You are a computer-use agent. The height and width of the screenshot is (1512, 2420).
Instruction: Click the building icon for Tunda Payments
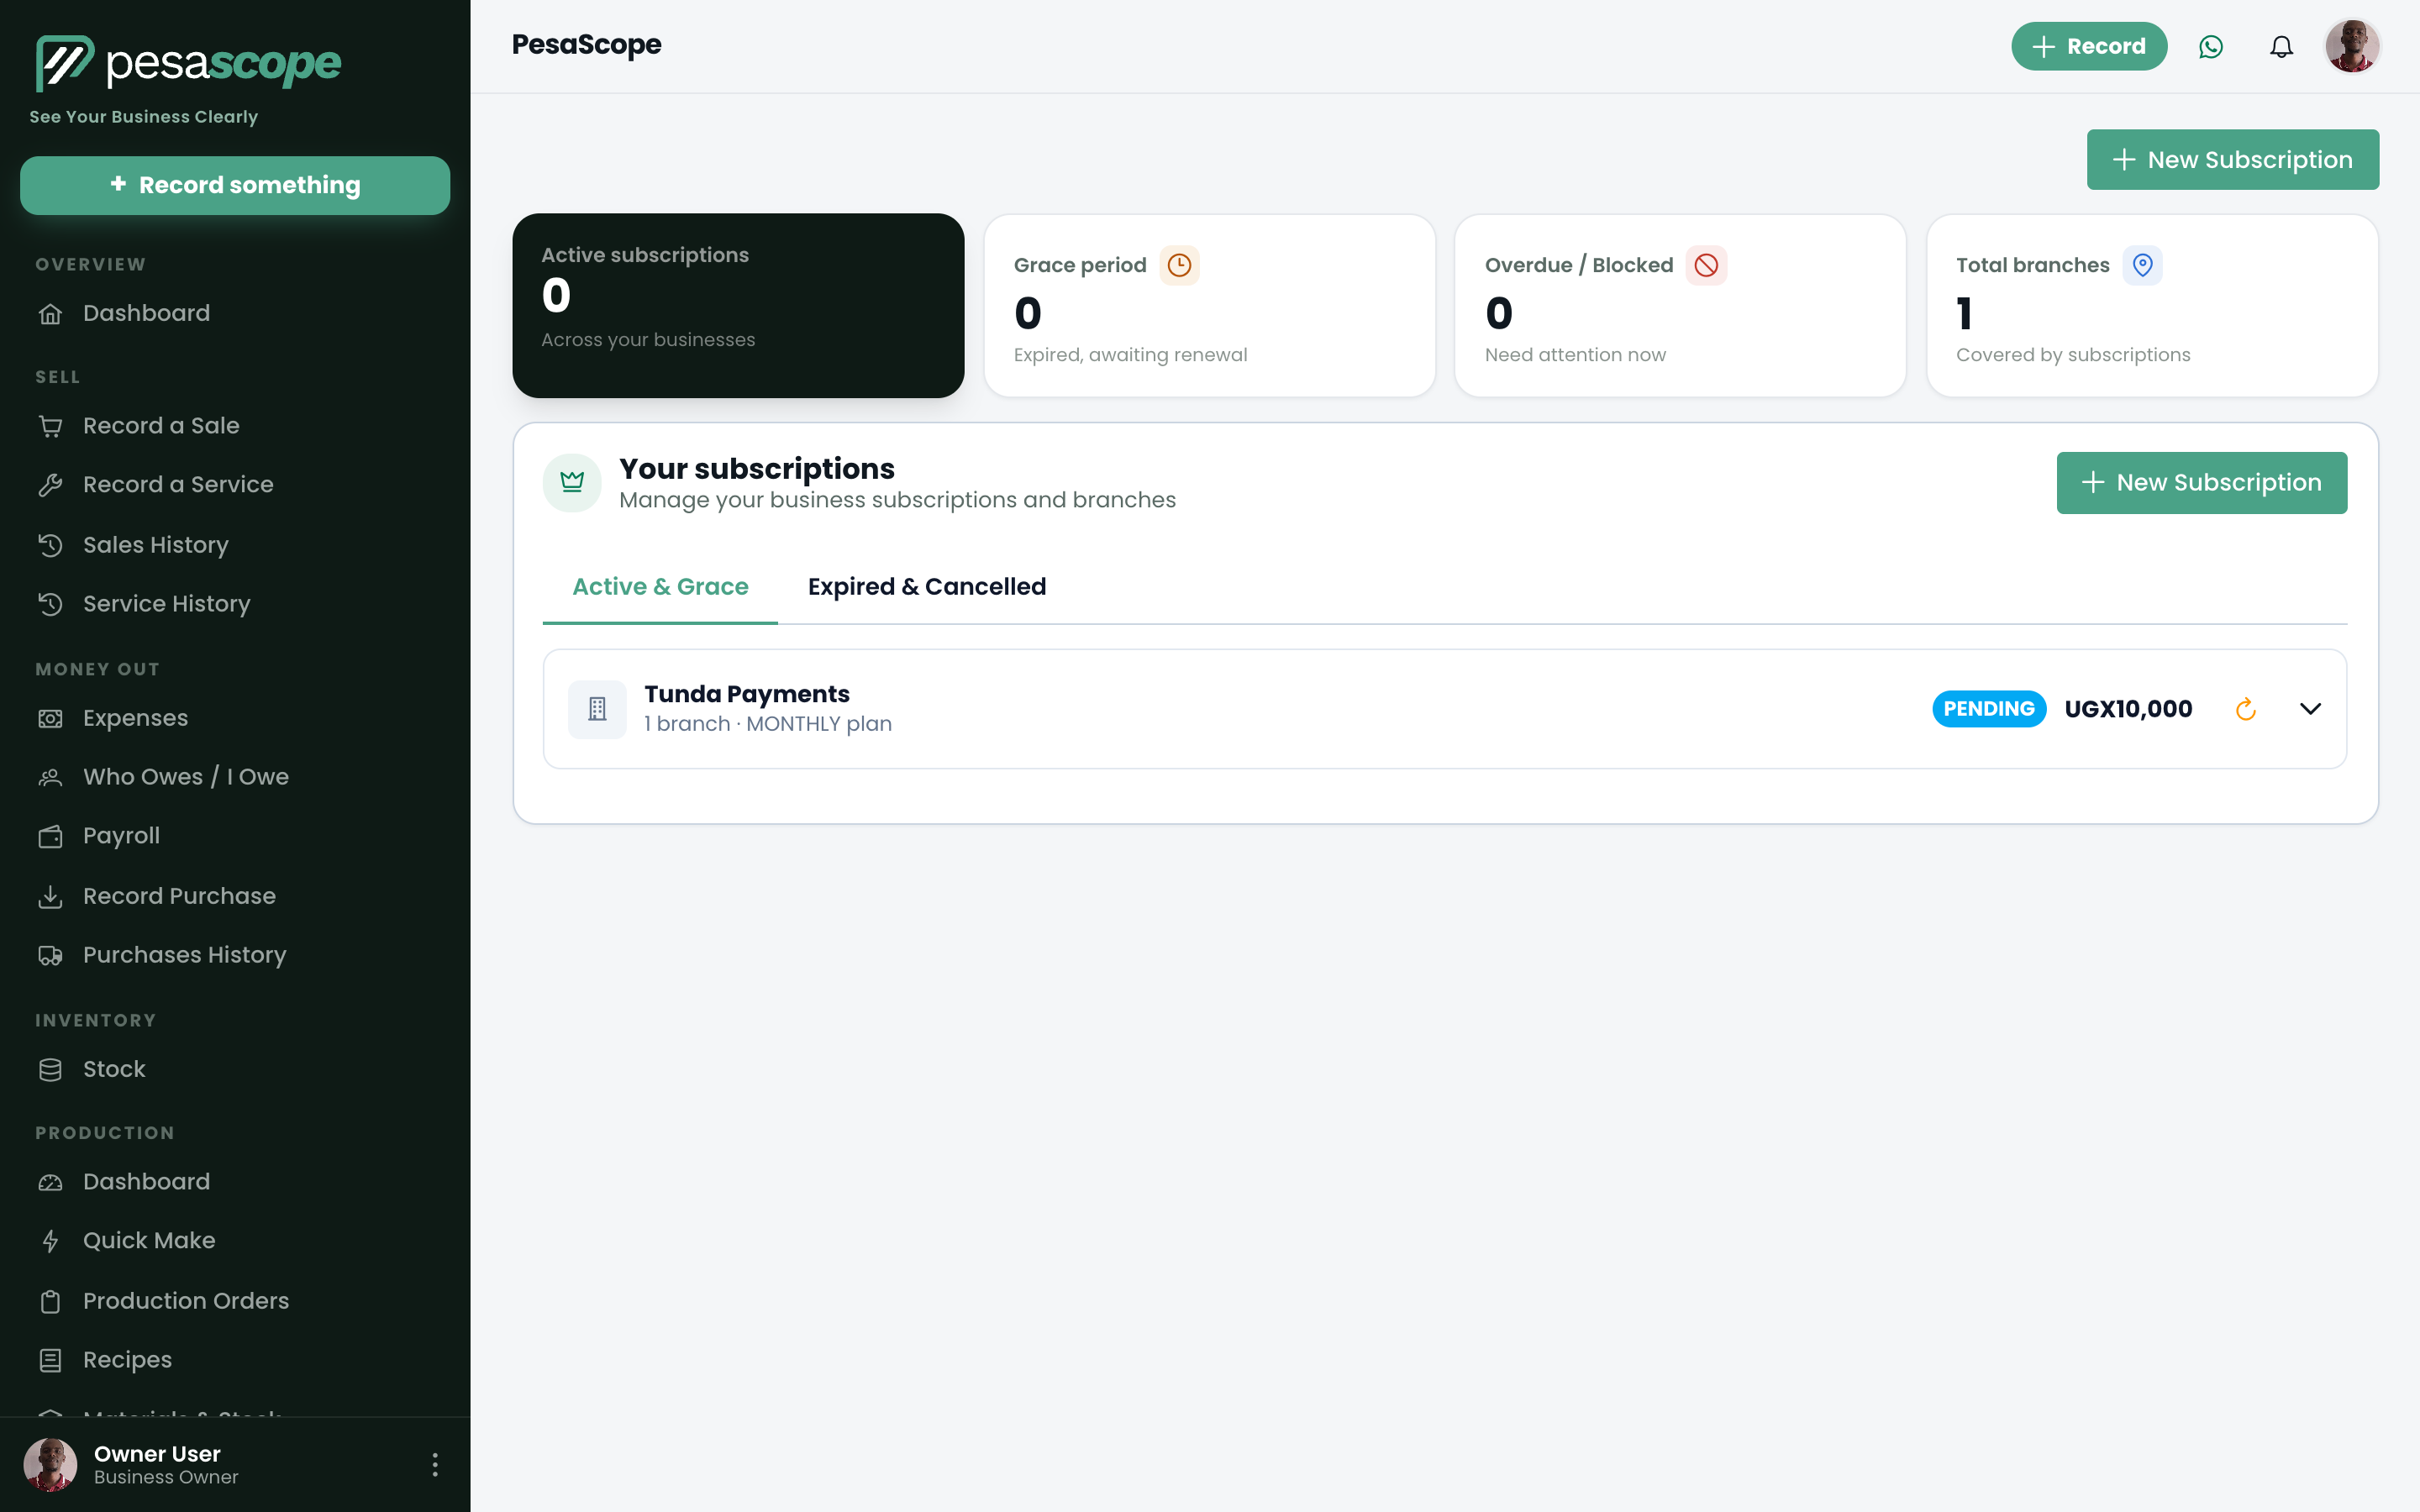(597, 709)
